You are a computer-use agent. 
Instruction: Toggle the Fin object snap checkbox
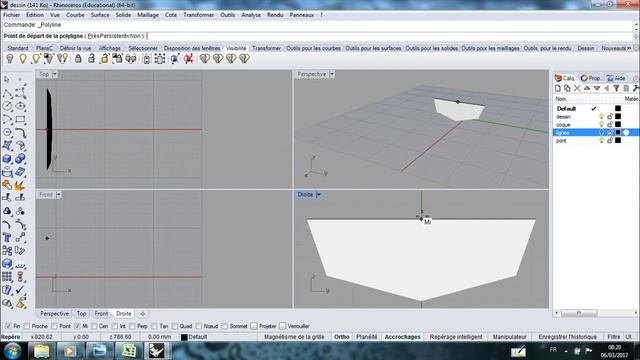[8, 326]
